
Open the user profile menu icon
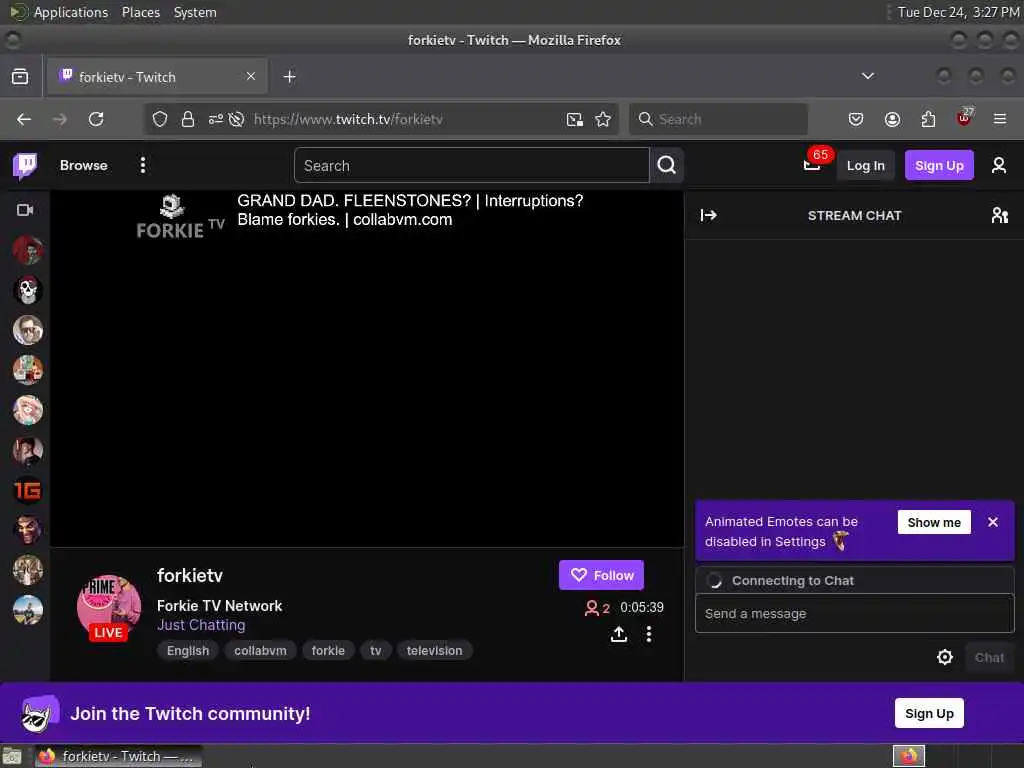pos(999,165)
